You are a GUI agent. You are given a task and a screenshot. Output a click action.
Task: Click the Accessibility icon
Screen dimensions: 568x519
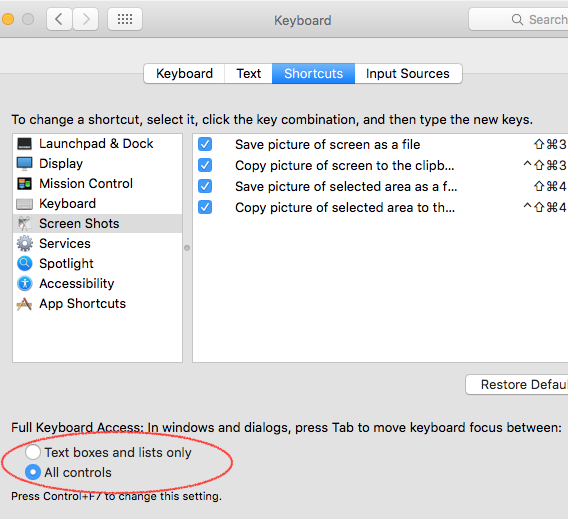[24, 283]
